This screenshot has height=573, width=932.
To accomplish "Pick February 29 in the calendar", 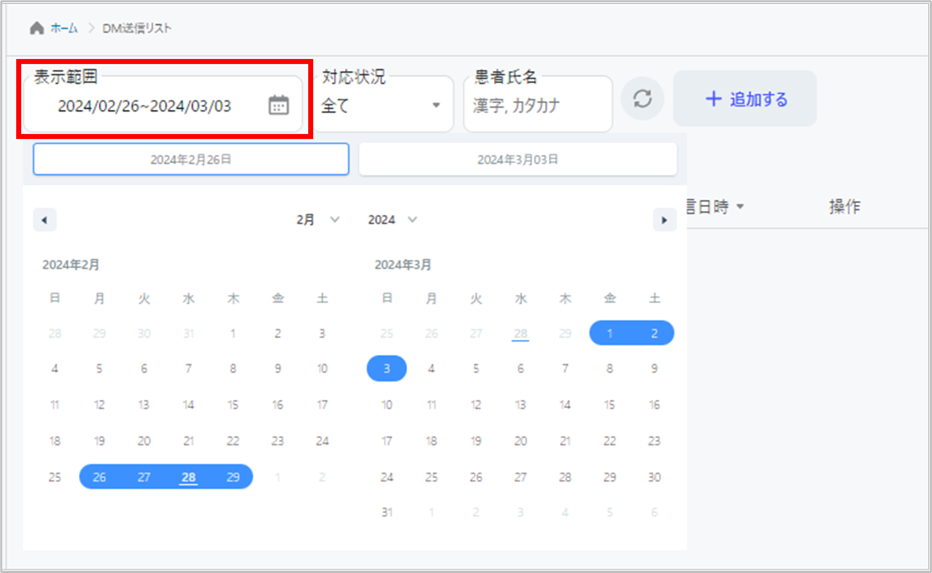I will pos(233,477).
